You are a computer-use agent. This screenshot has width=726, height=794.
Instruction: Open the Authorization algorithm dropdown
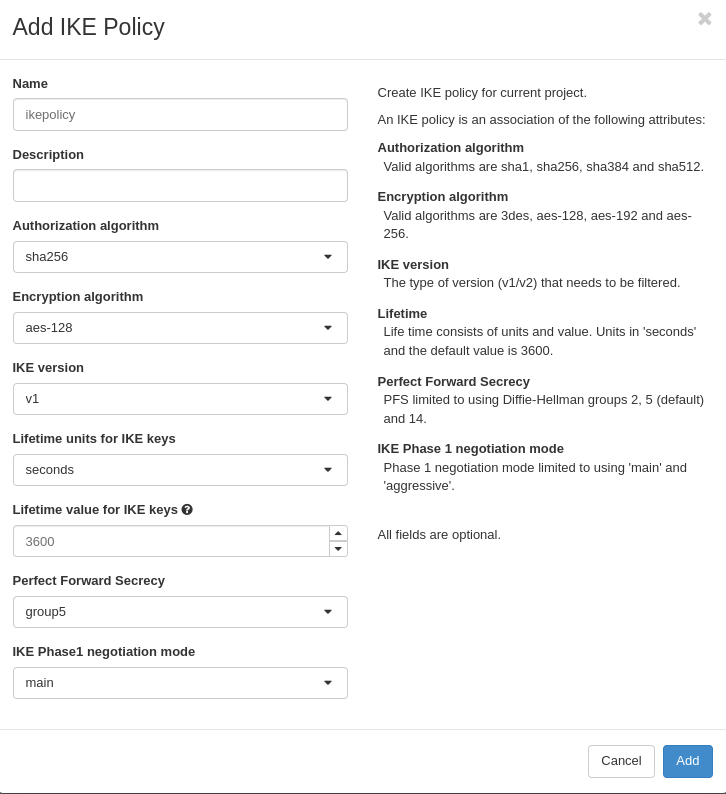click(180, 257)
